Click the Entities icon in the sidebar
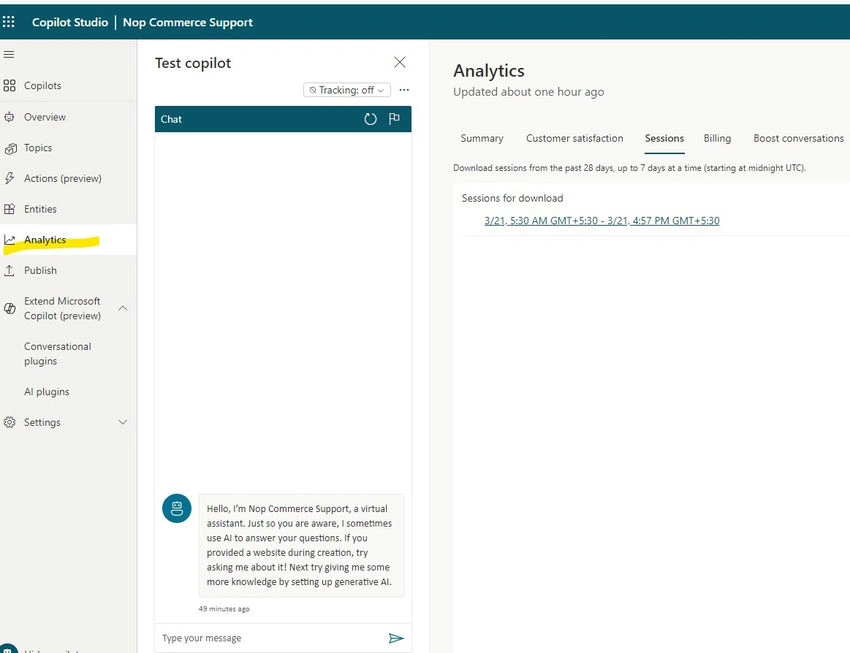 pos(9,209)
